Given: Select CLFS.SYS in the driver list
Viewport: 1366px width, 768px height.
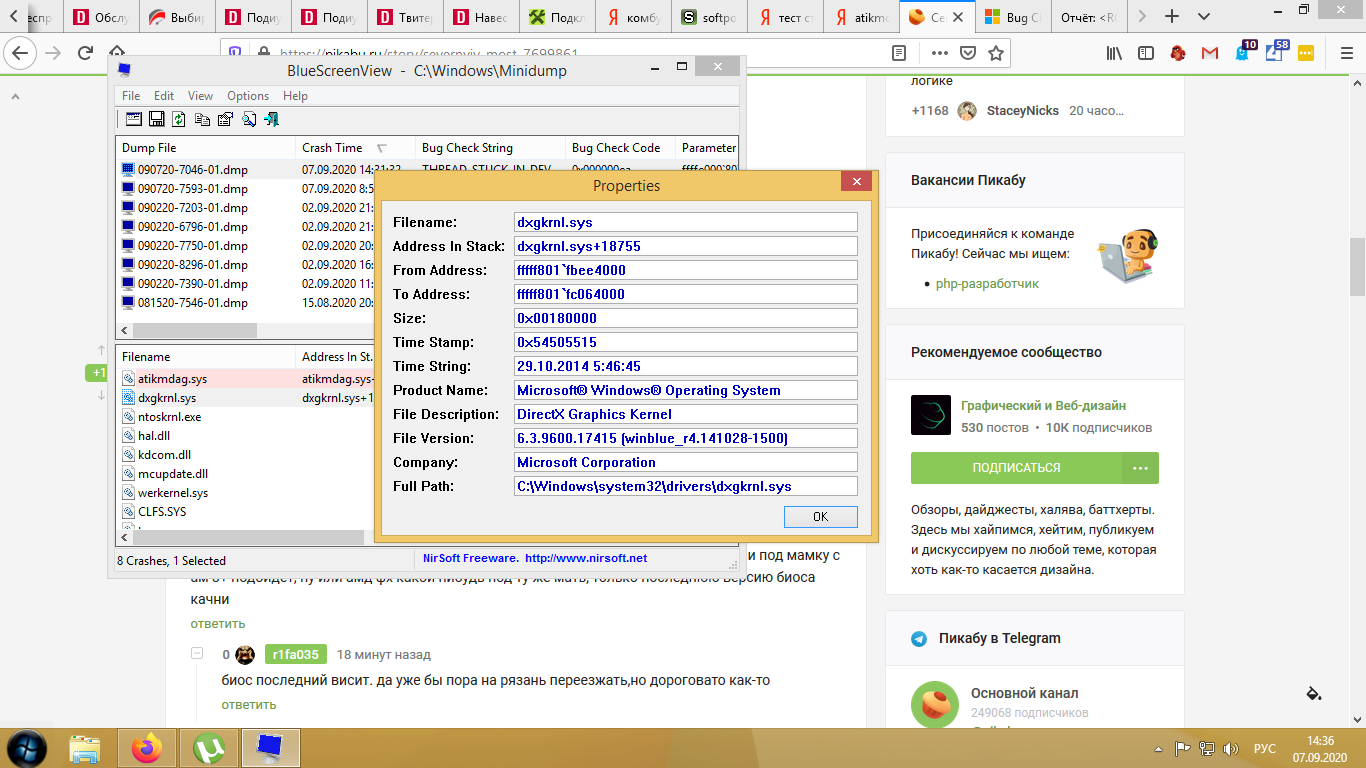Looking at the screenshot, I should [x=162, y=512].
